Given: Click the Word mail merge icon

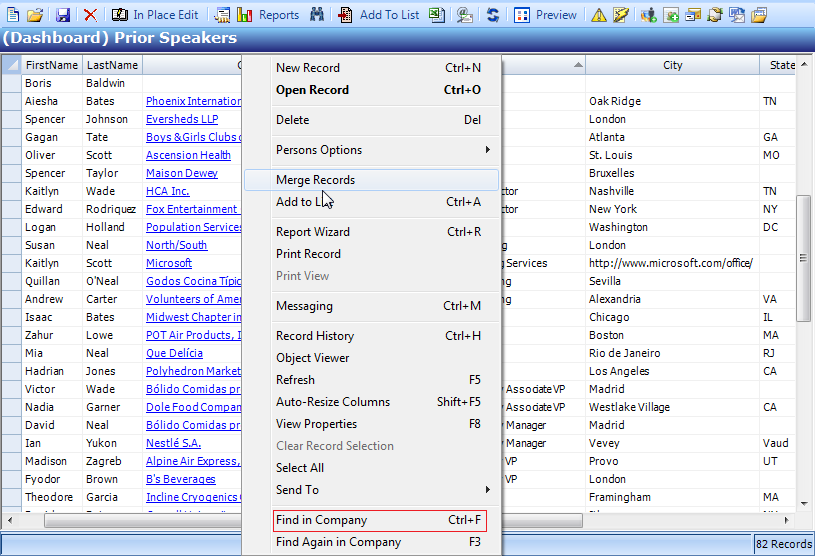Looking at the screenshot, I should tap(737, 15).
